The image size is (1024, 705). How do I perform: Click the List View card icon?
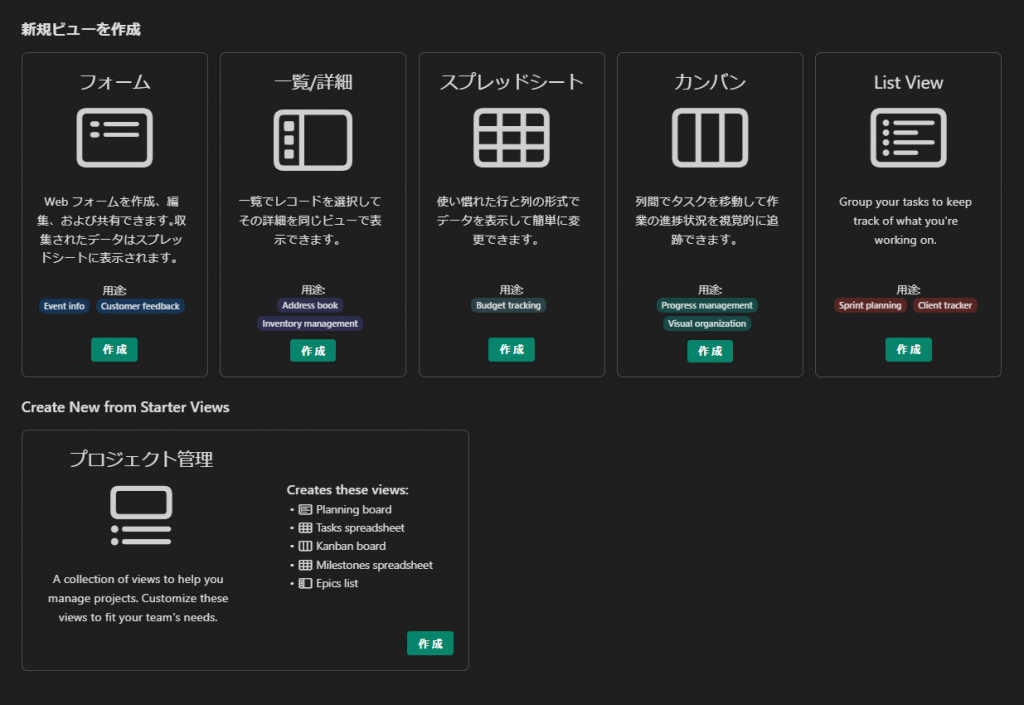908,138
